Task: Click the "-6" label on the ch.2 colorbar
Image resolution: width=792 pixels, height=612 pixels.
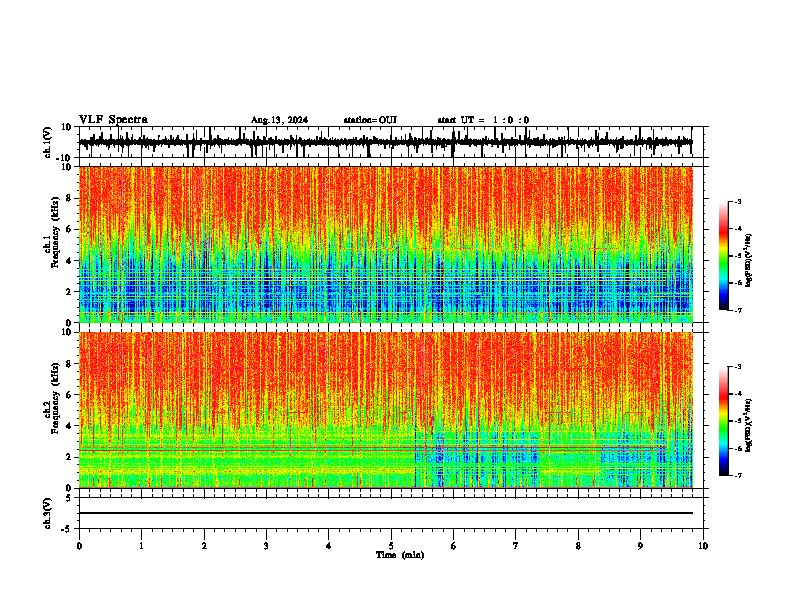Action: 737,448
